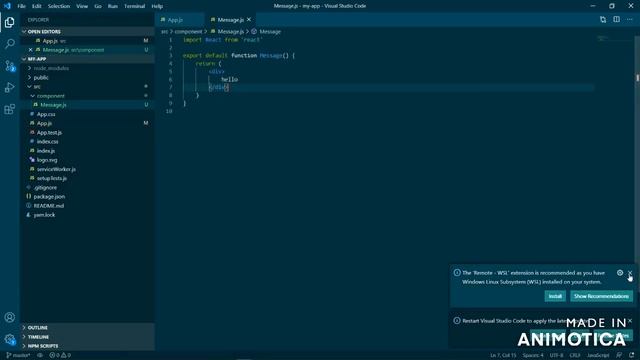Close the Message.js editor tab
This screenshot has height=360, width=640.
249,20
